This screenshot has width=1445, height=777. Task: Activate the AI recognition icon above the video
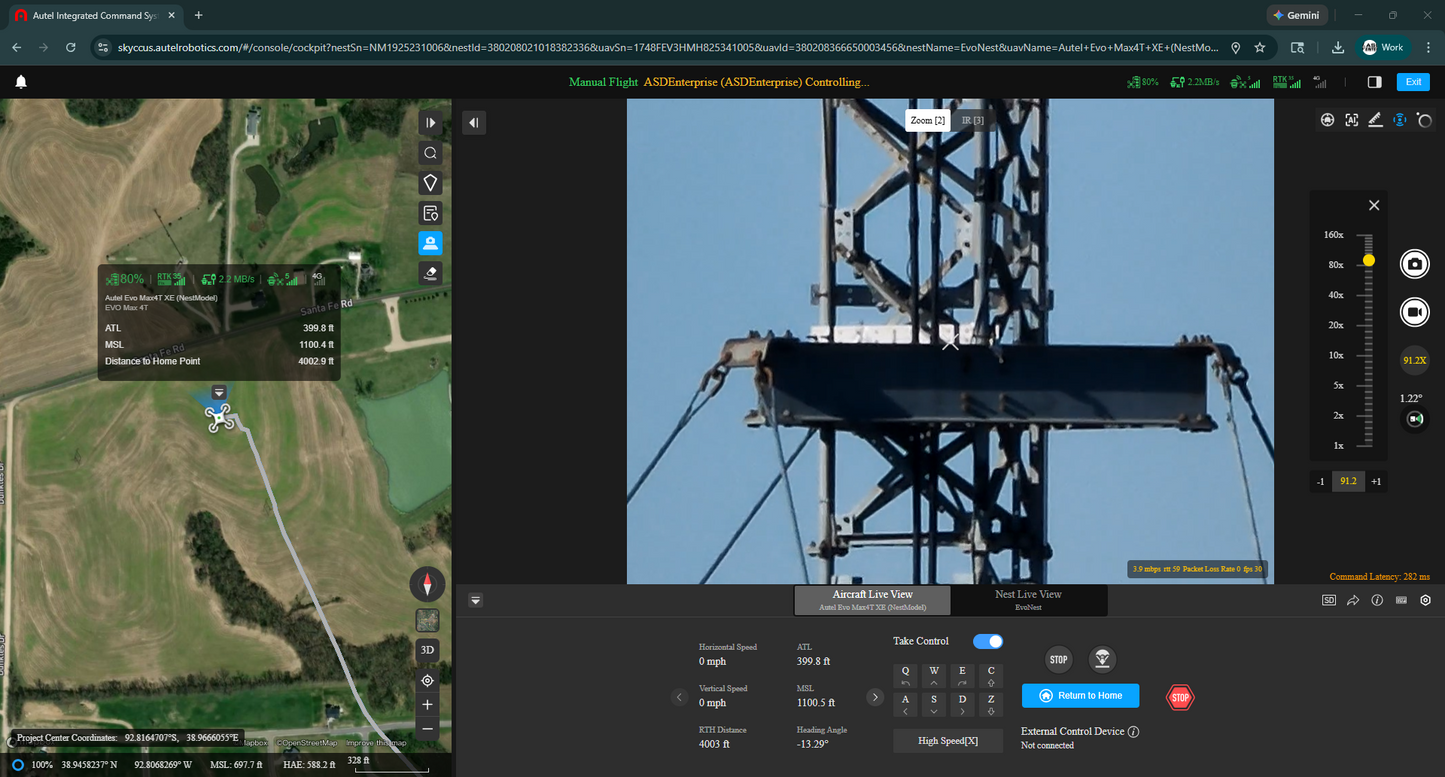(1351, 119)
